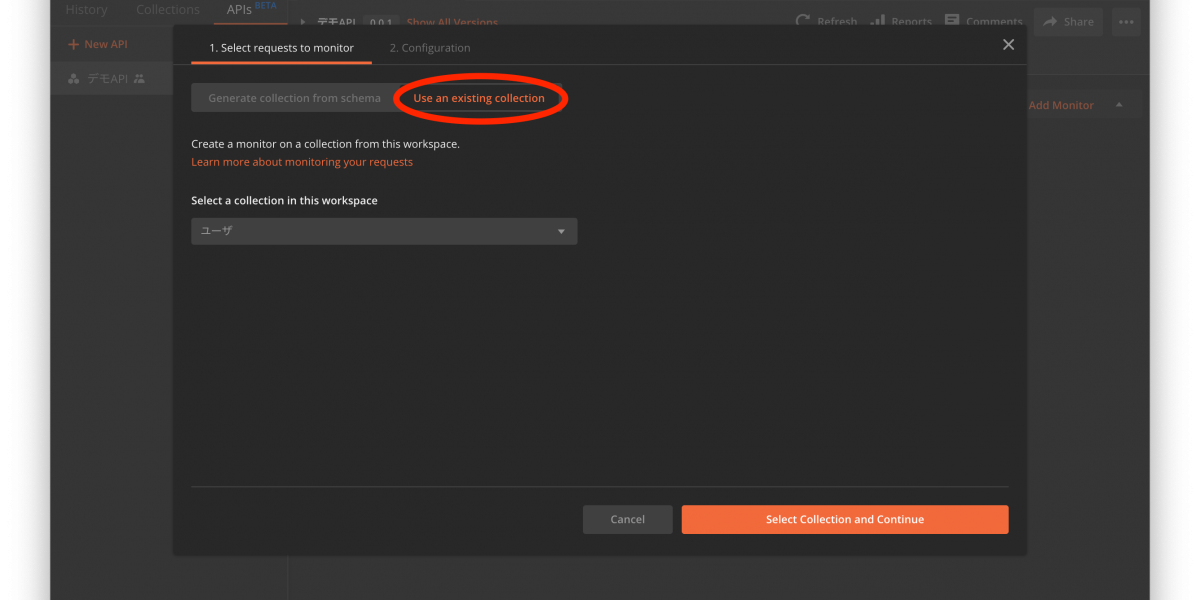
Task: Open Reports via the bar chart icon
Action: (878, 21)
